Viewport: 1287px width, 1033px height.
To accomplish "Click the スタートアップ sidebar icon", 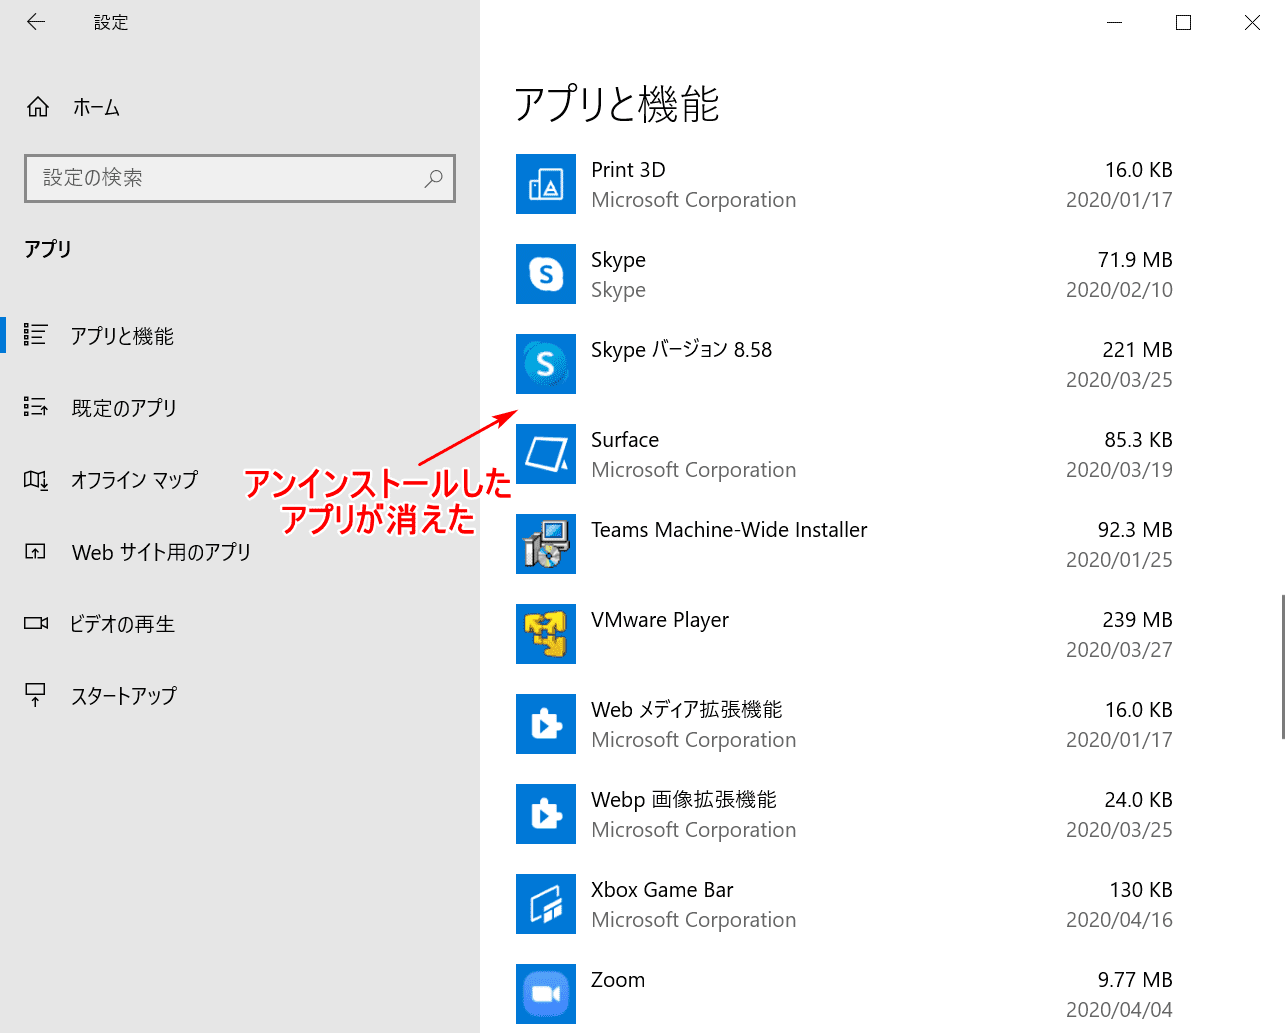I will coord(35,696).
